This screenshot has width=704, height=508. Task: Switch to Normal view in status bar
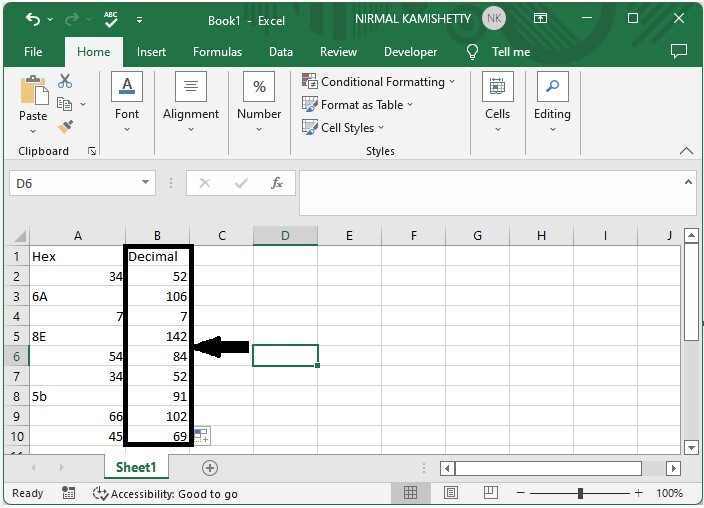point(410,493)
